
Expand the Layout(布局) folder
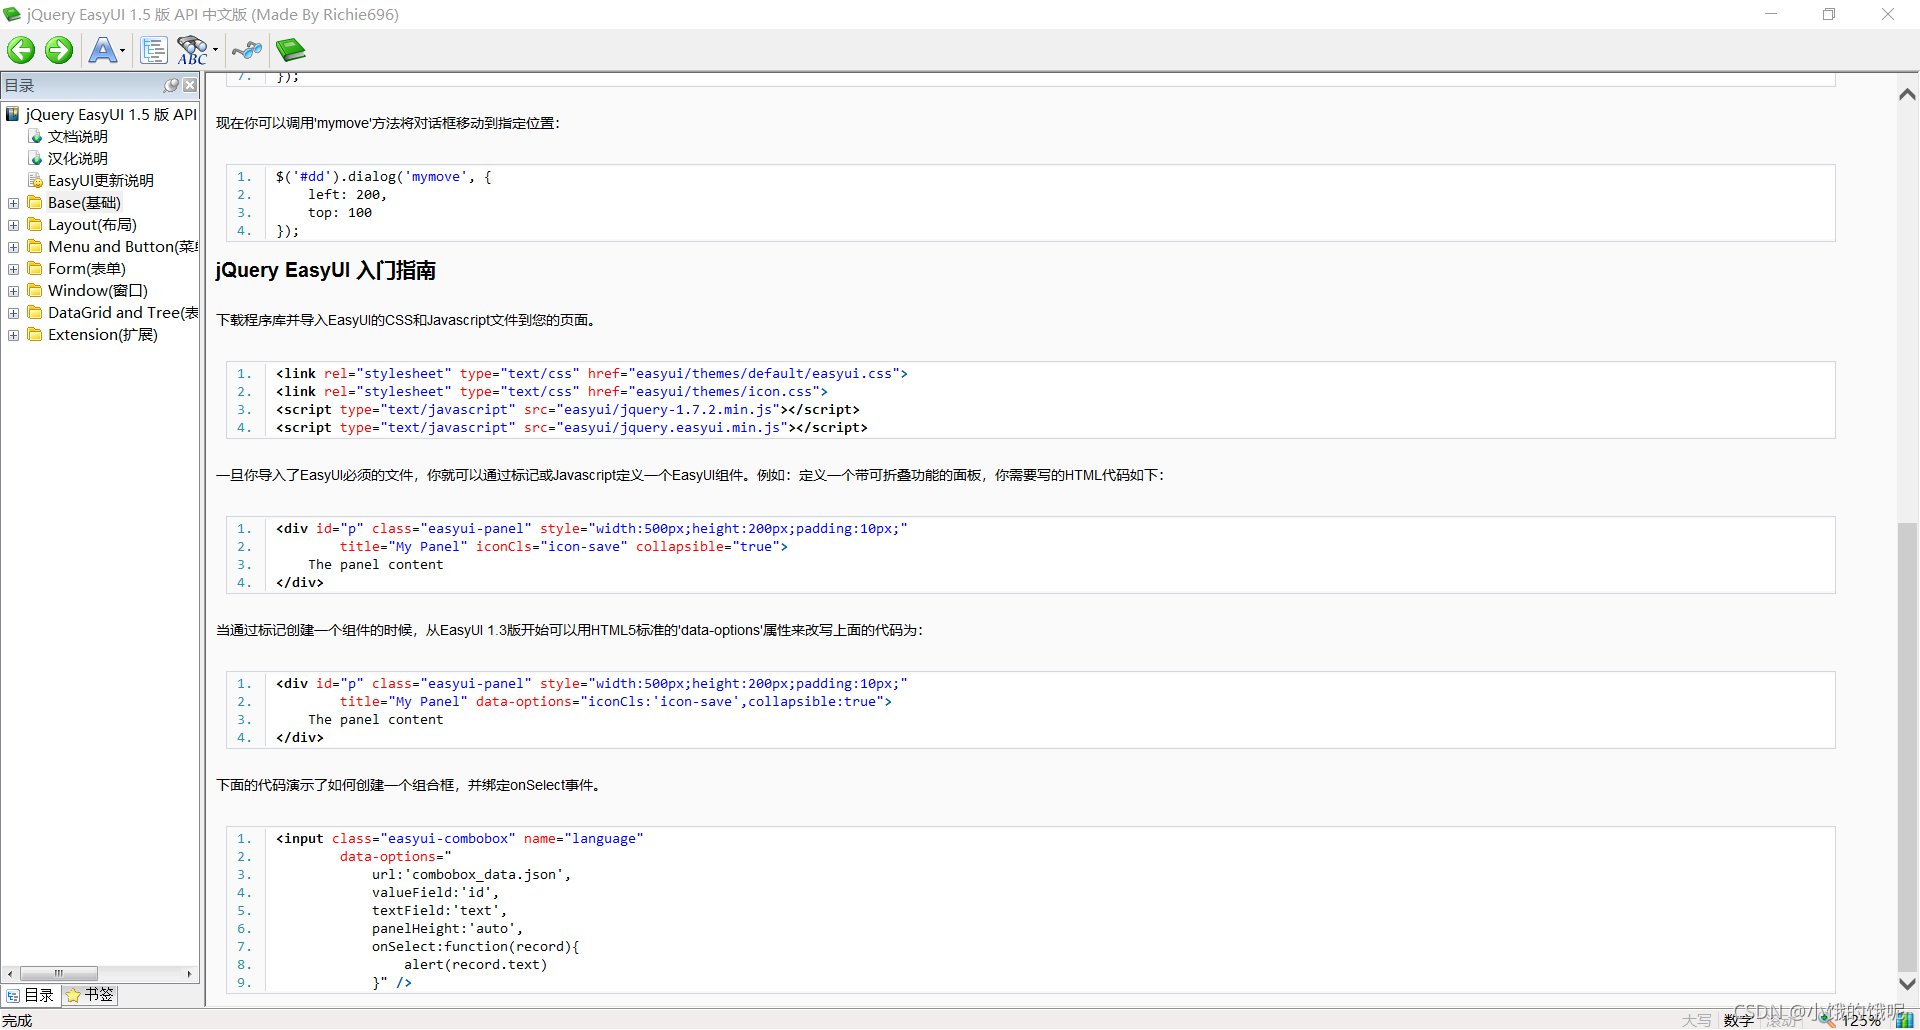click(13, 225)
